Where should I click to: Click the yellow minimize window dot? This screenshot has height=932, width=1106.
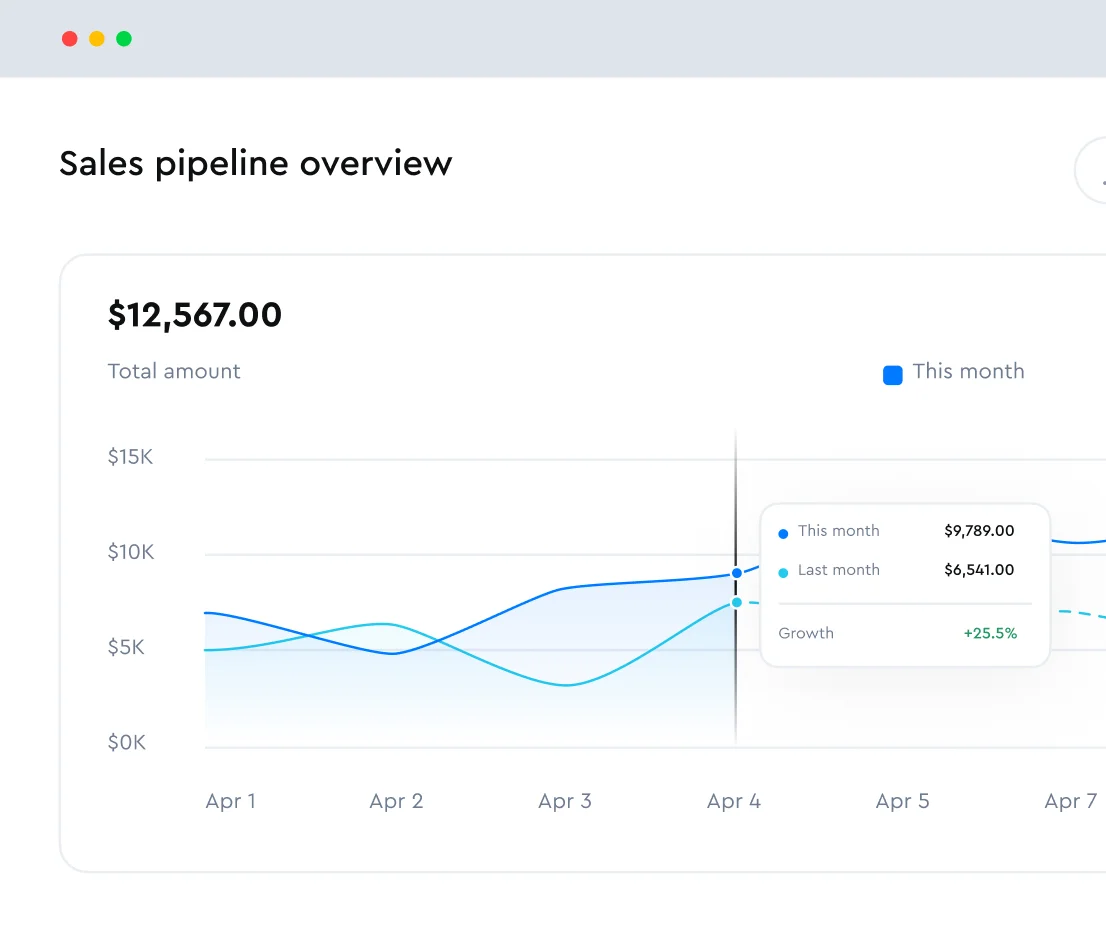[96, 39]
